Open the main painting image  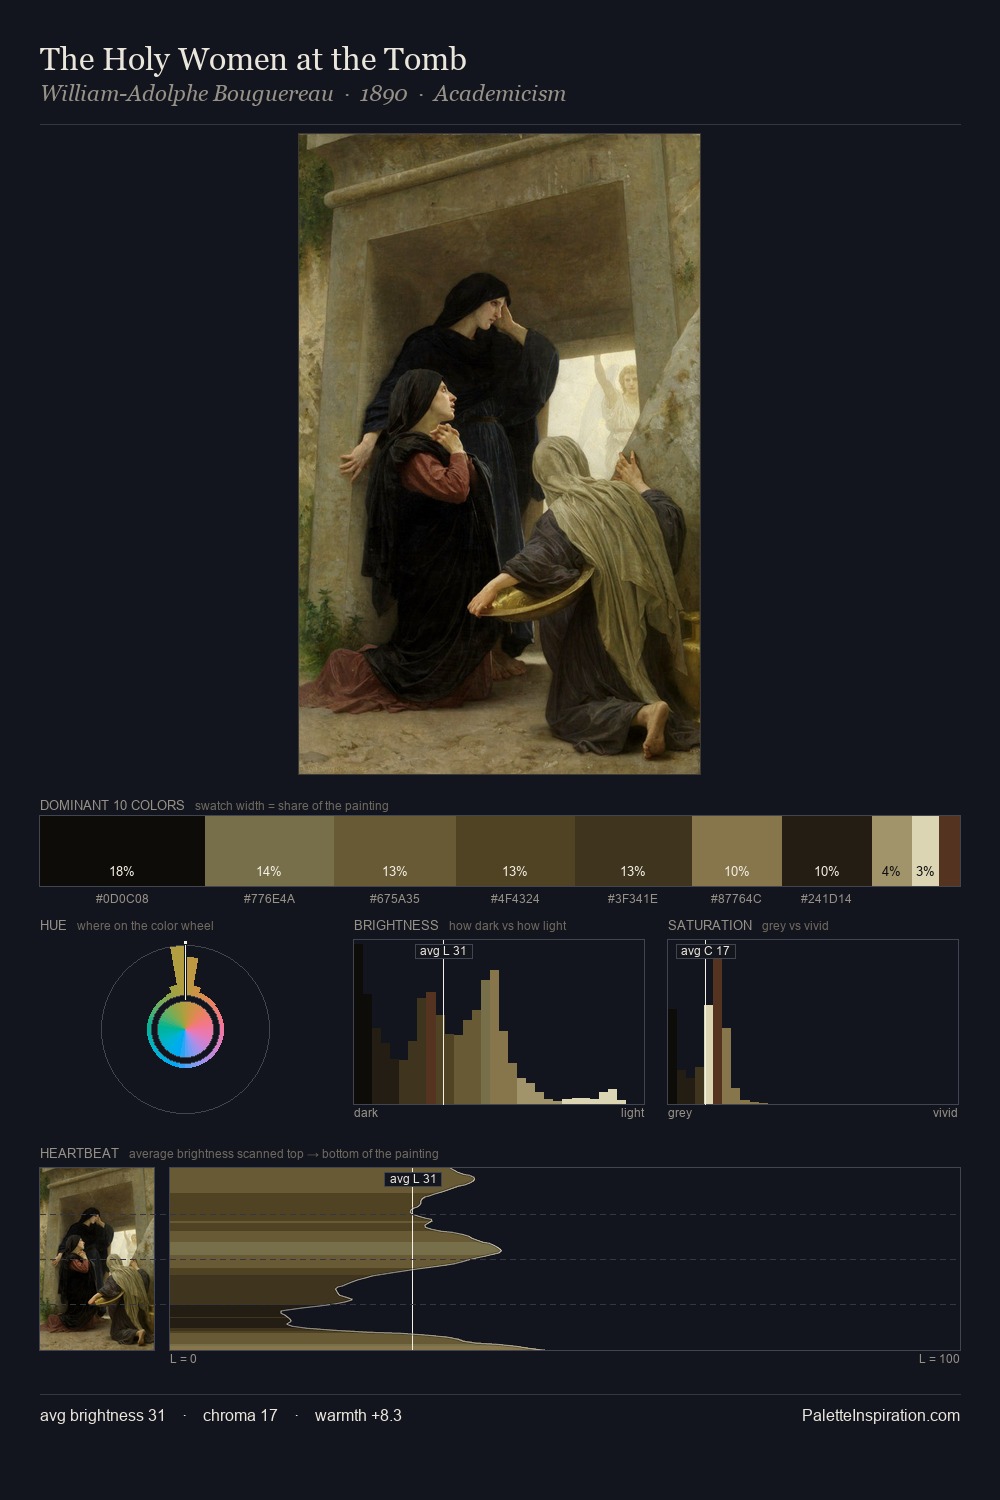(x=499, y=454)
